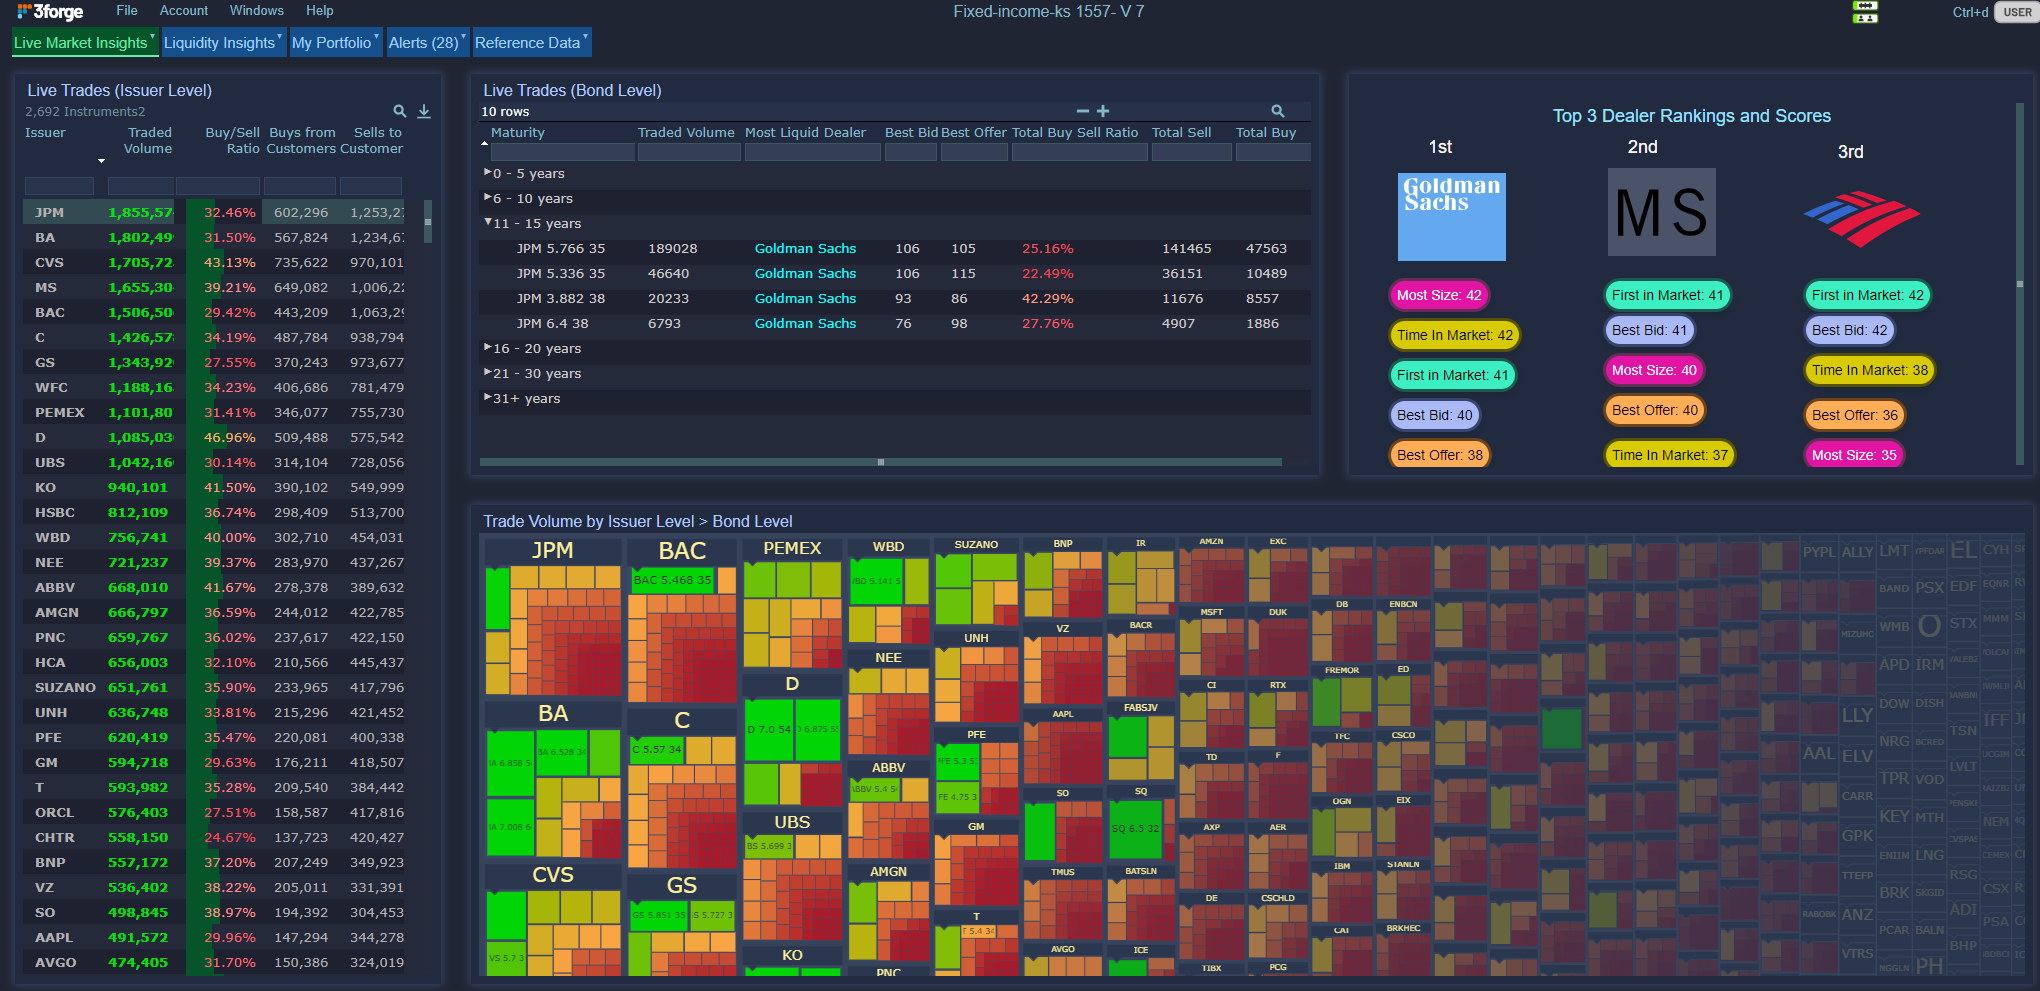Click the Most Liquid Dealer filter field
Viewport: 2040px width, 991px height.
(x=812, y=152)
